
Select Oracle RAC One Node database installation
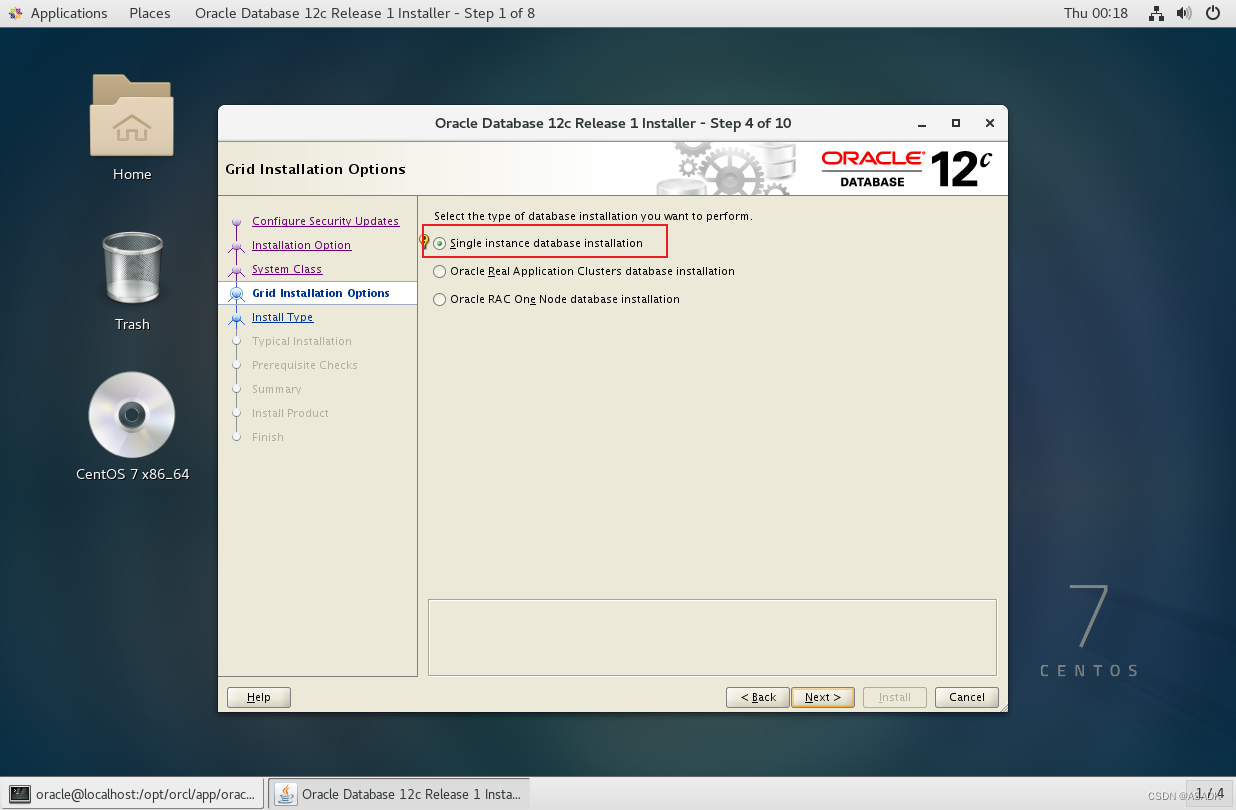[440, 299]
